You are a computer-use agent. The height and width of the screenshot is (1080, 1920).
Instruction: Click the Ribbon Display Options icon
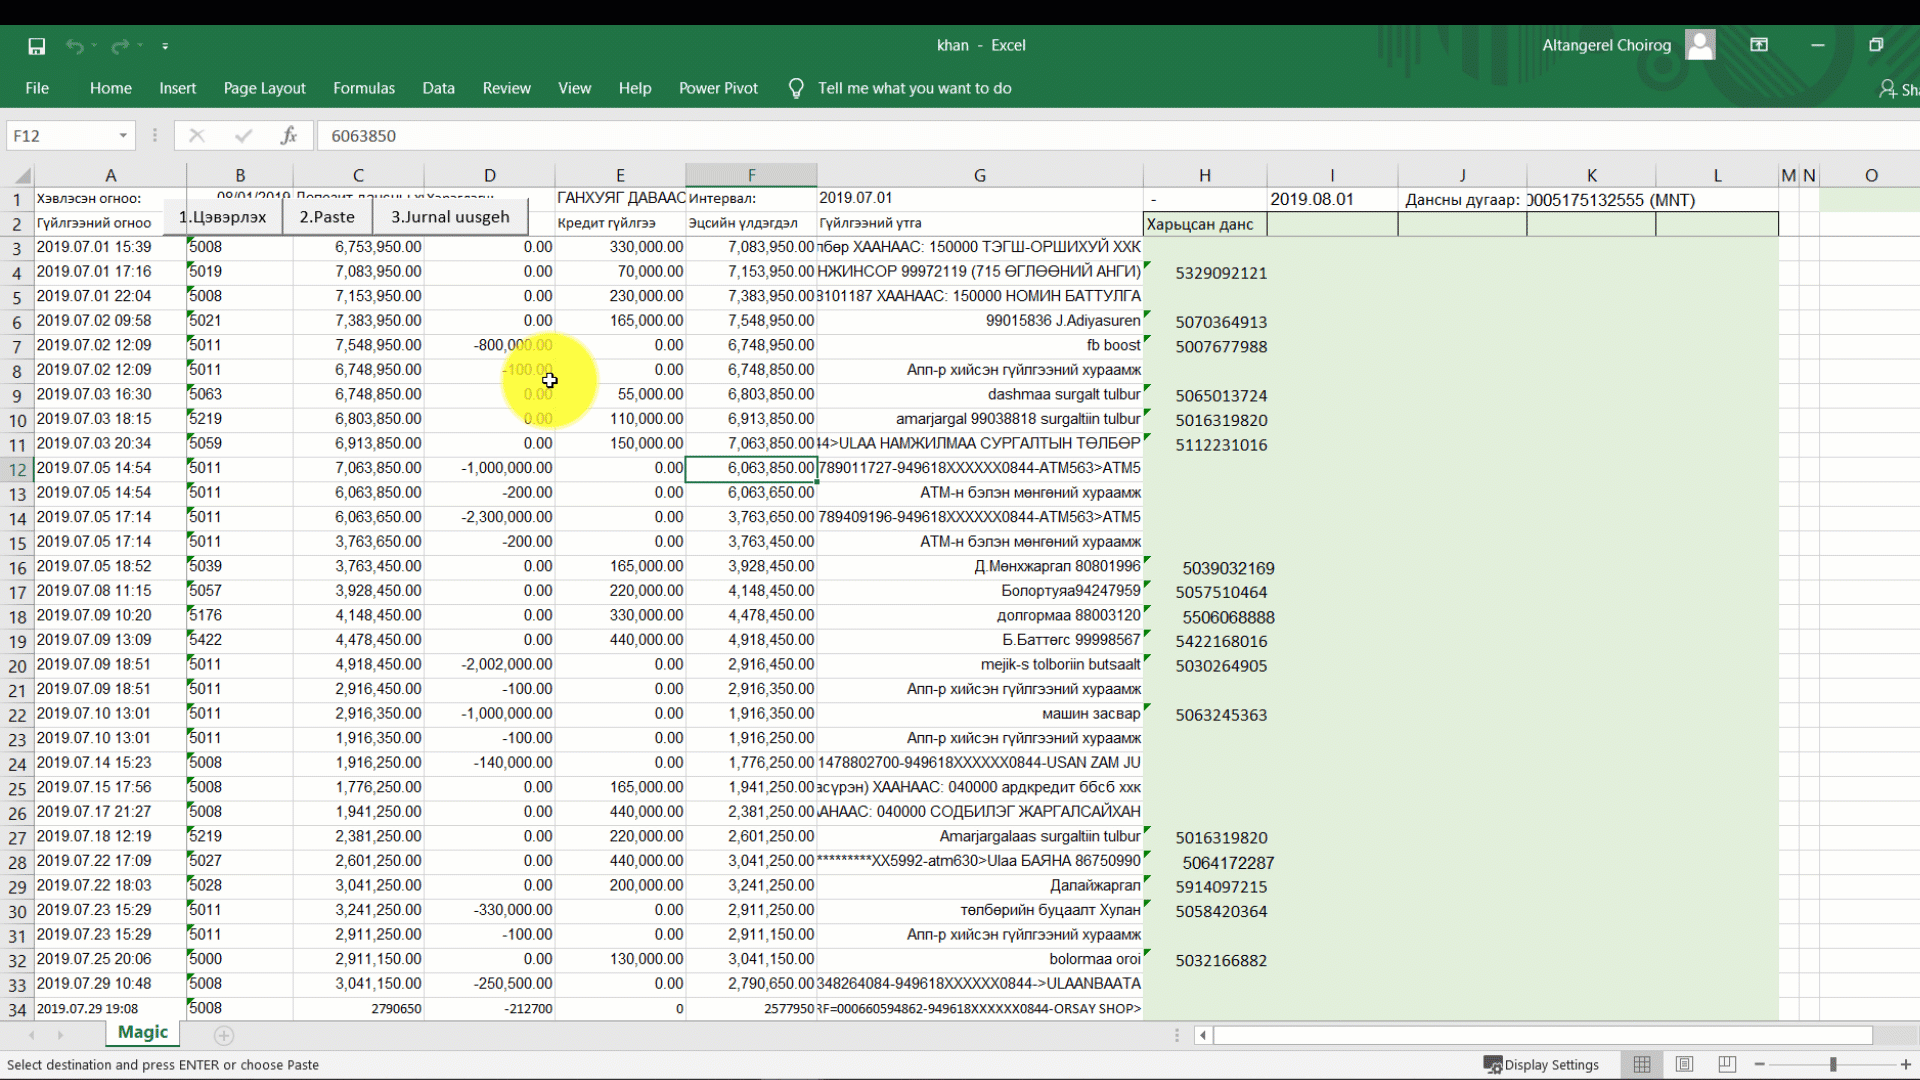(x=1759, y=45)
